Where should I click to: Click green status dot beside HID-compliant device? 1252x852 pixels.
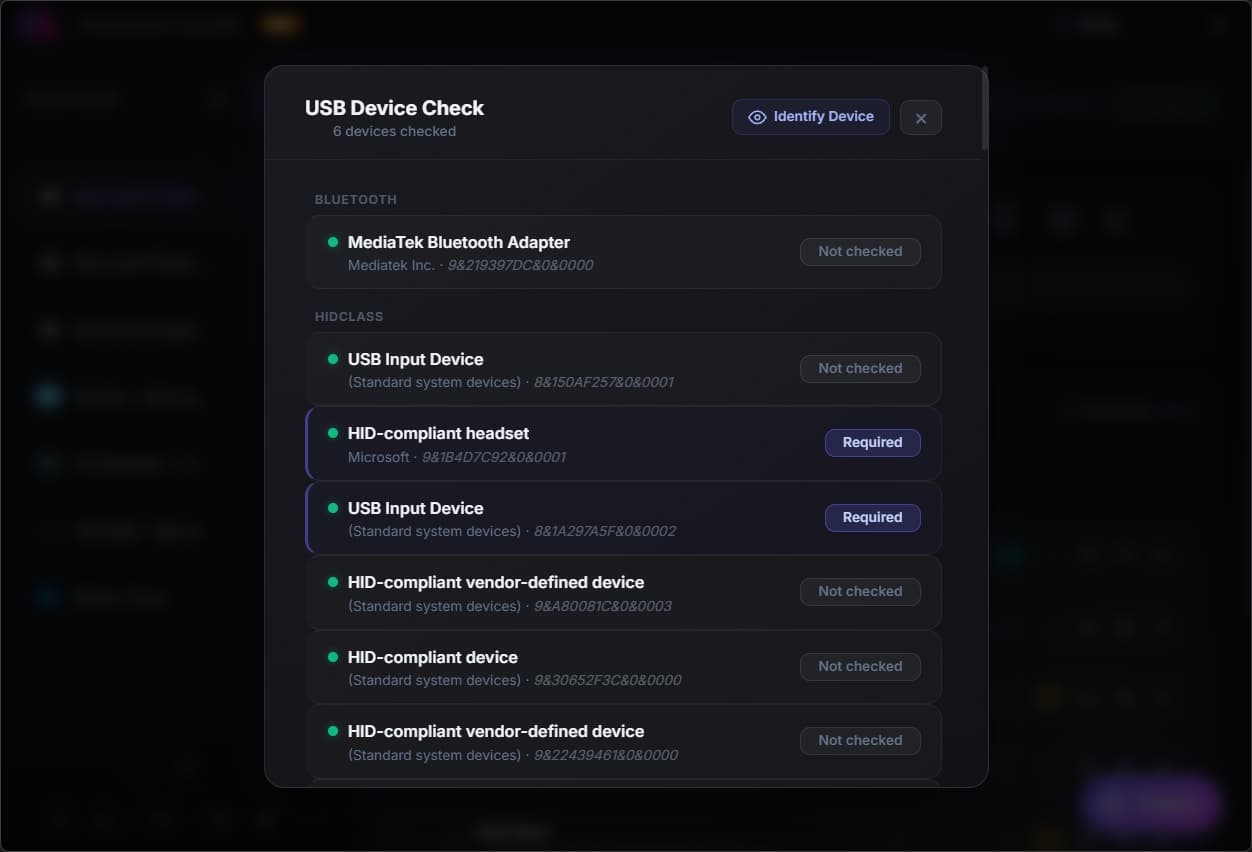click(333, 657)
